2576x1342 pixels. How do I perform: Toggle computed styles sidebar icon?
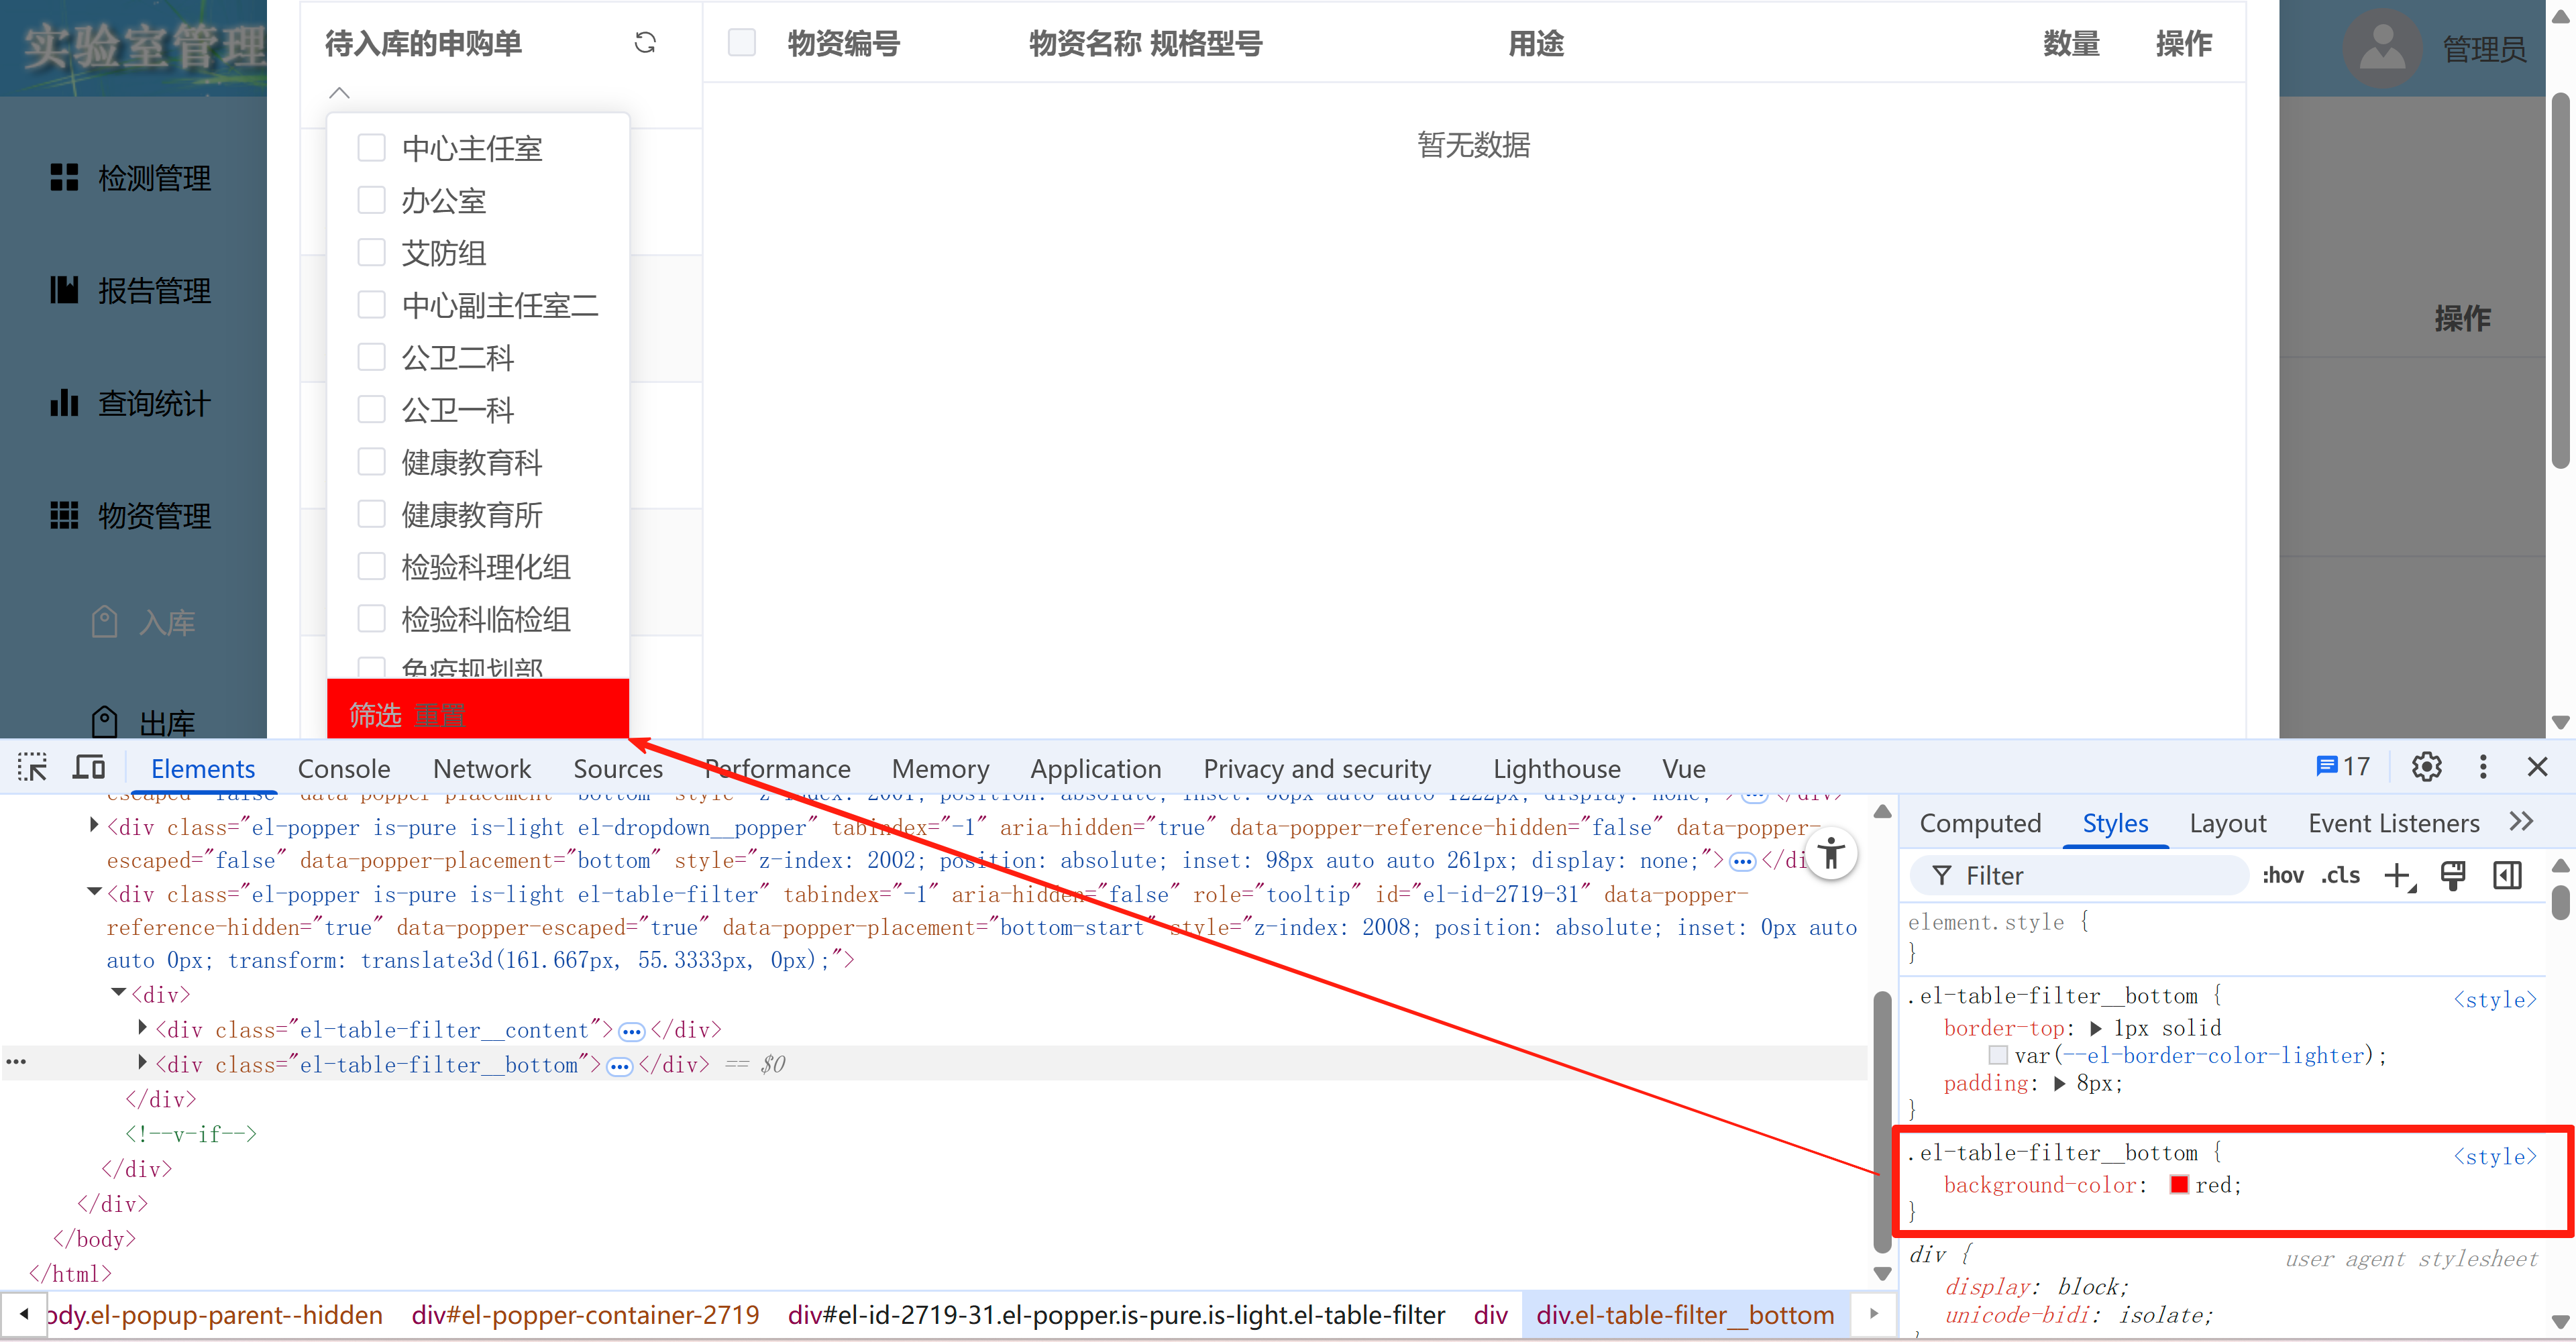click(2507, 876)
